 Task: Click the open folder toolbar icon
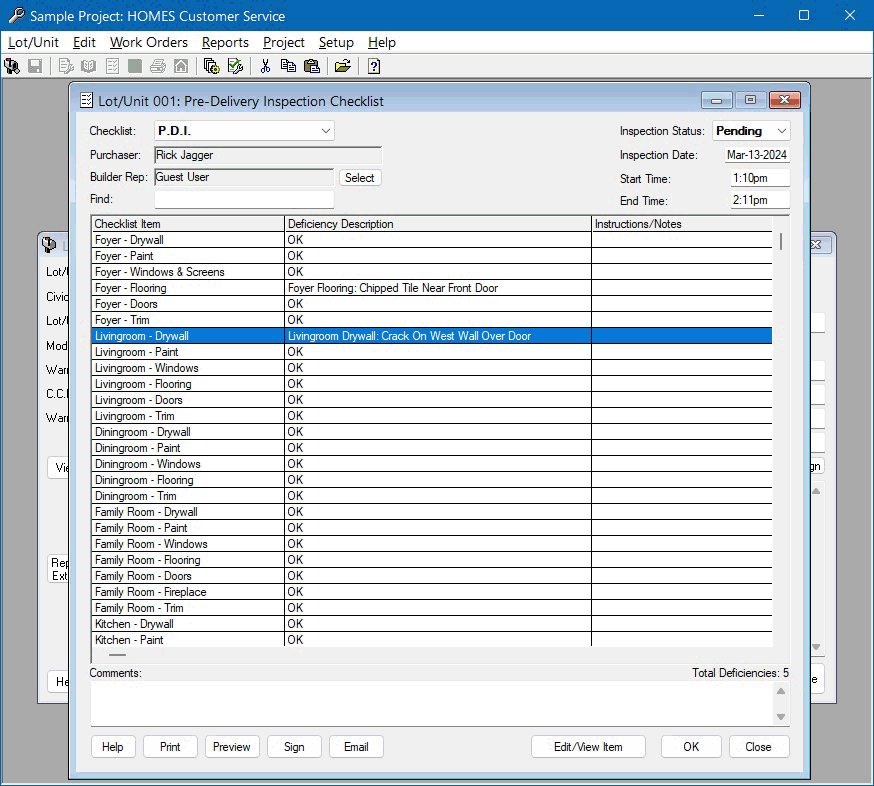342,66
